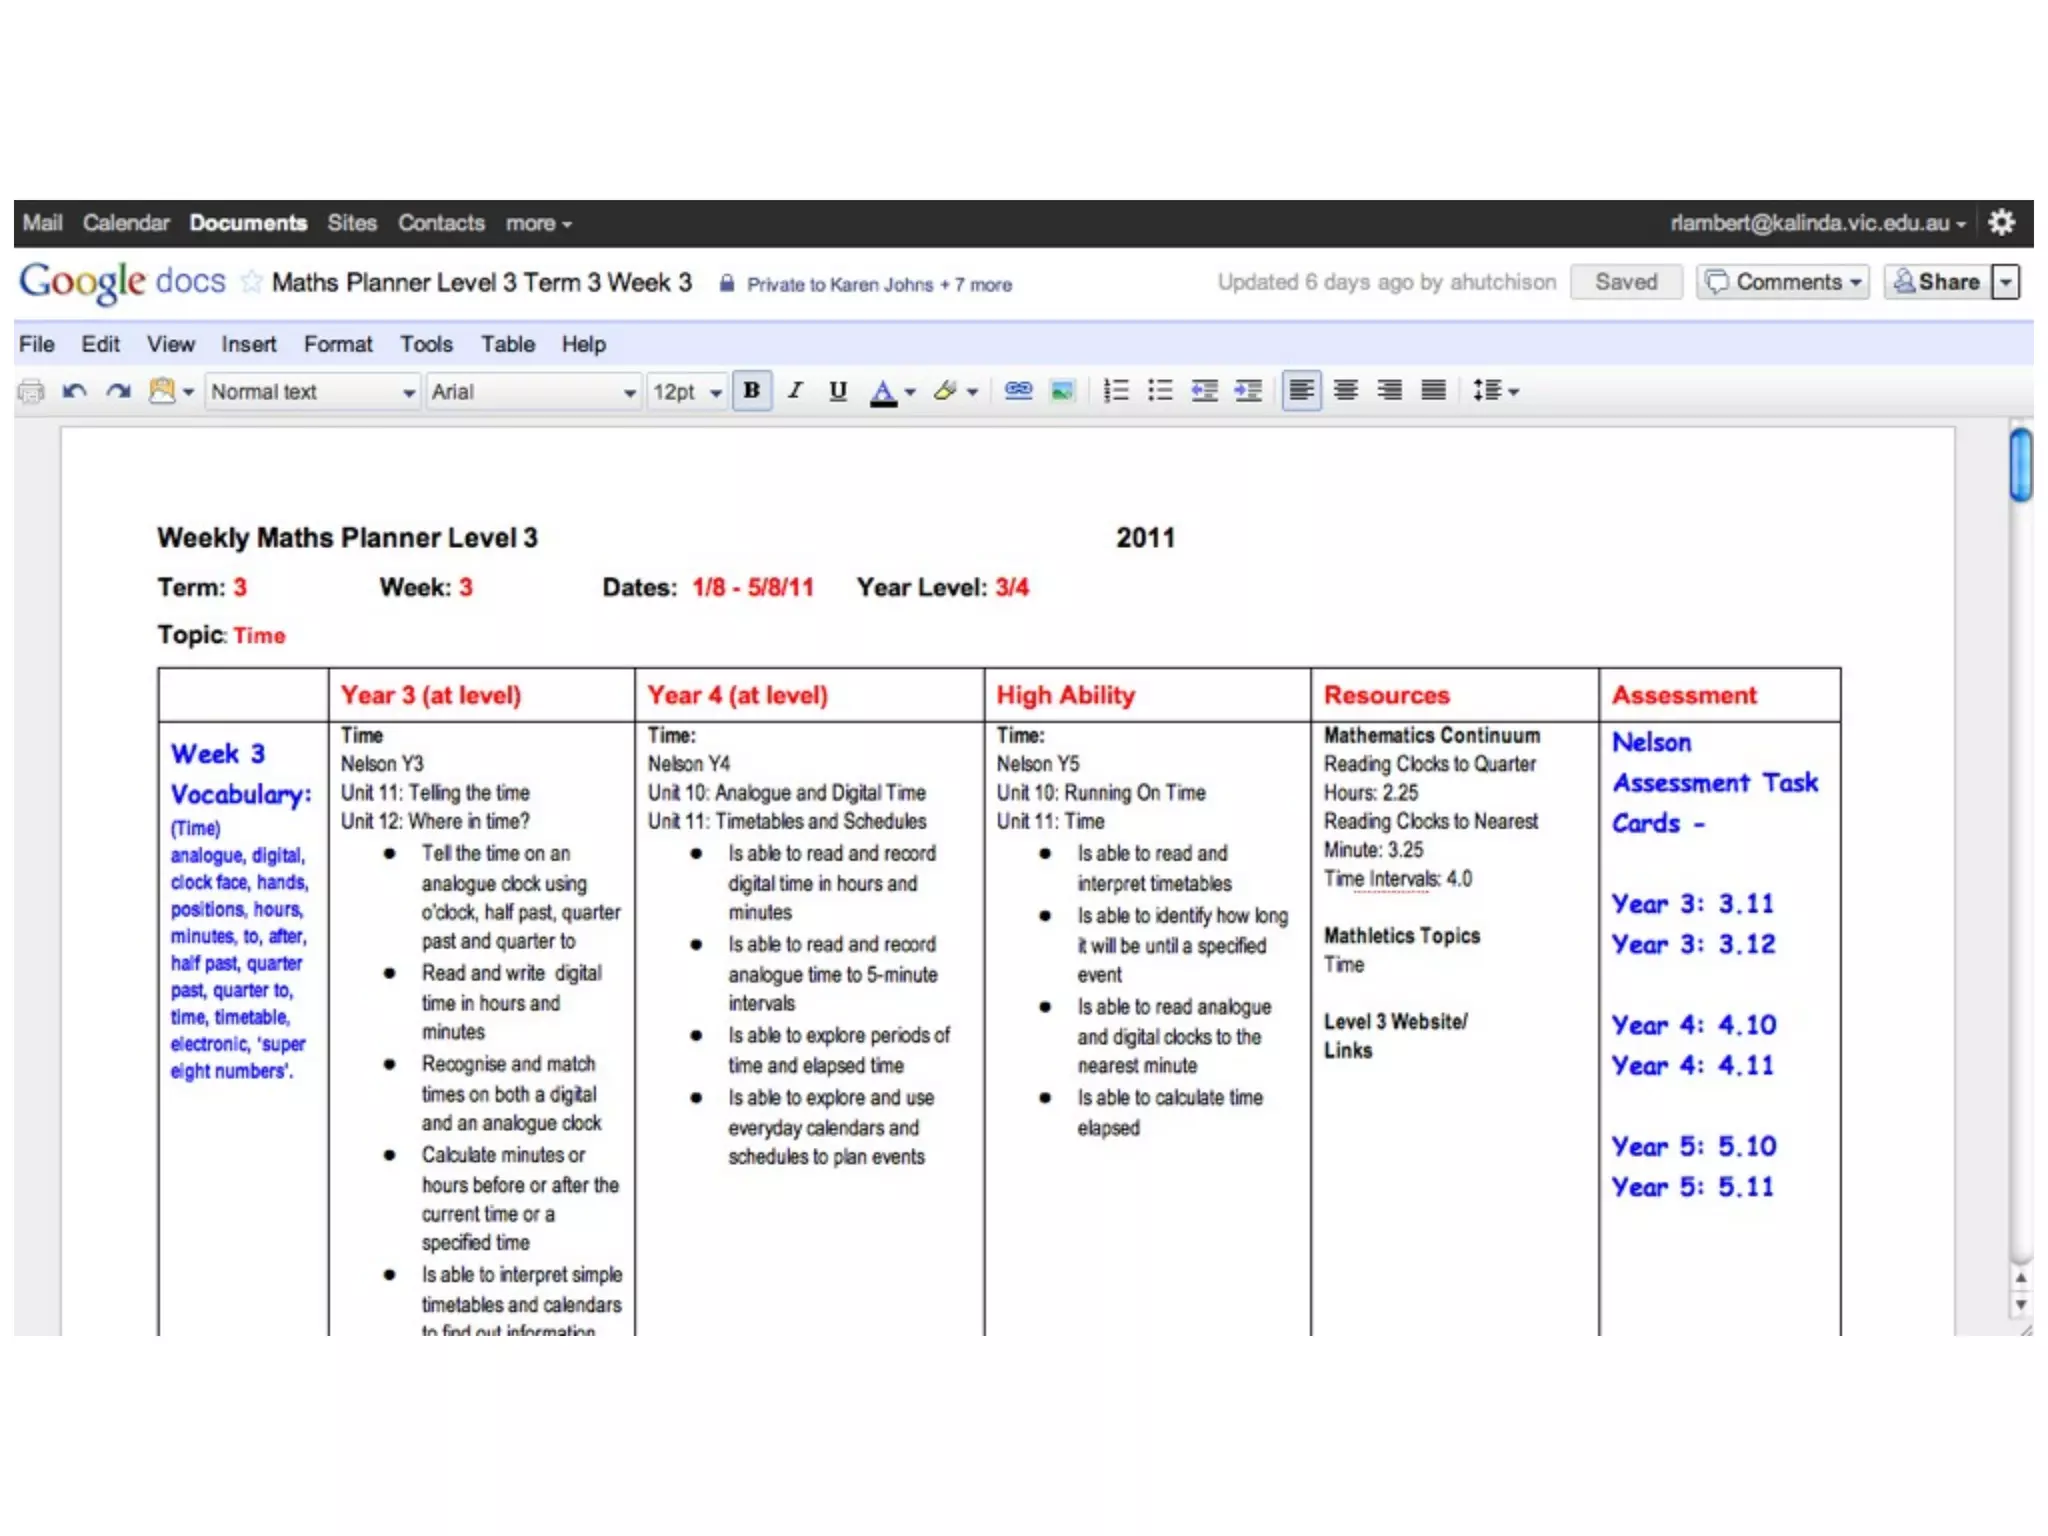Open the Comments button
The width and height of the screenshot is (2048, 1536).
1782,282
